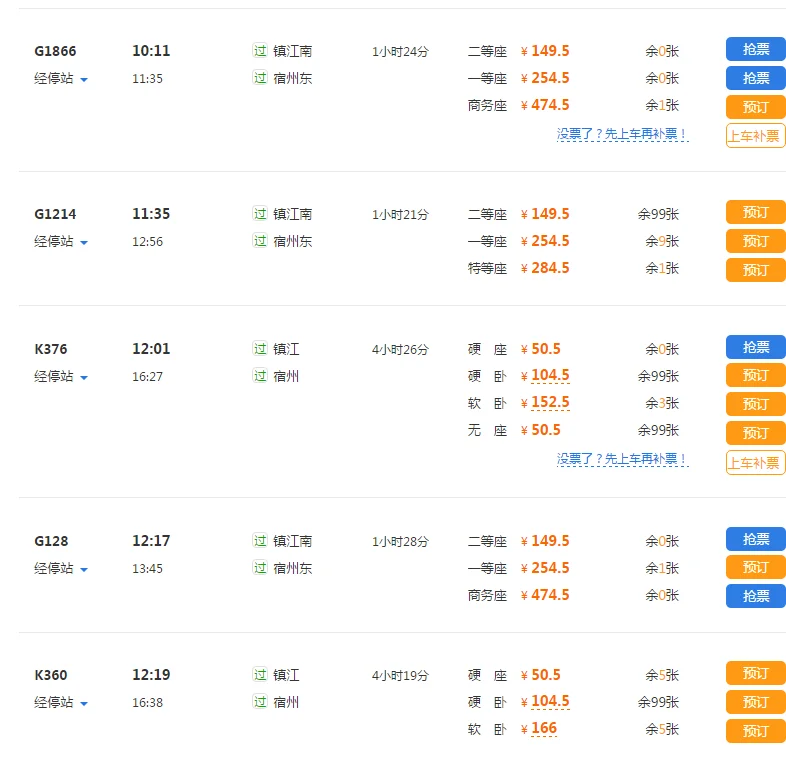
Task: Reserve K376 软卧 berth with 预订
Action: [755, 404]
